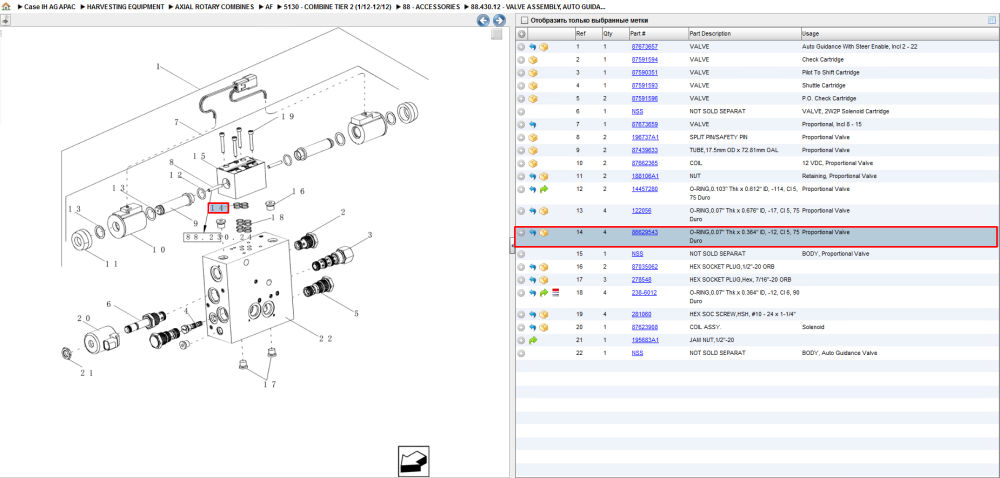Click the blue arrow icon for Ref 13
The image size is (1000, 478).
pyautogui.click(x=533, y=211)
